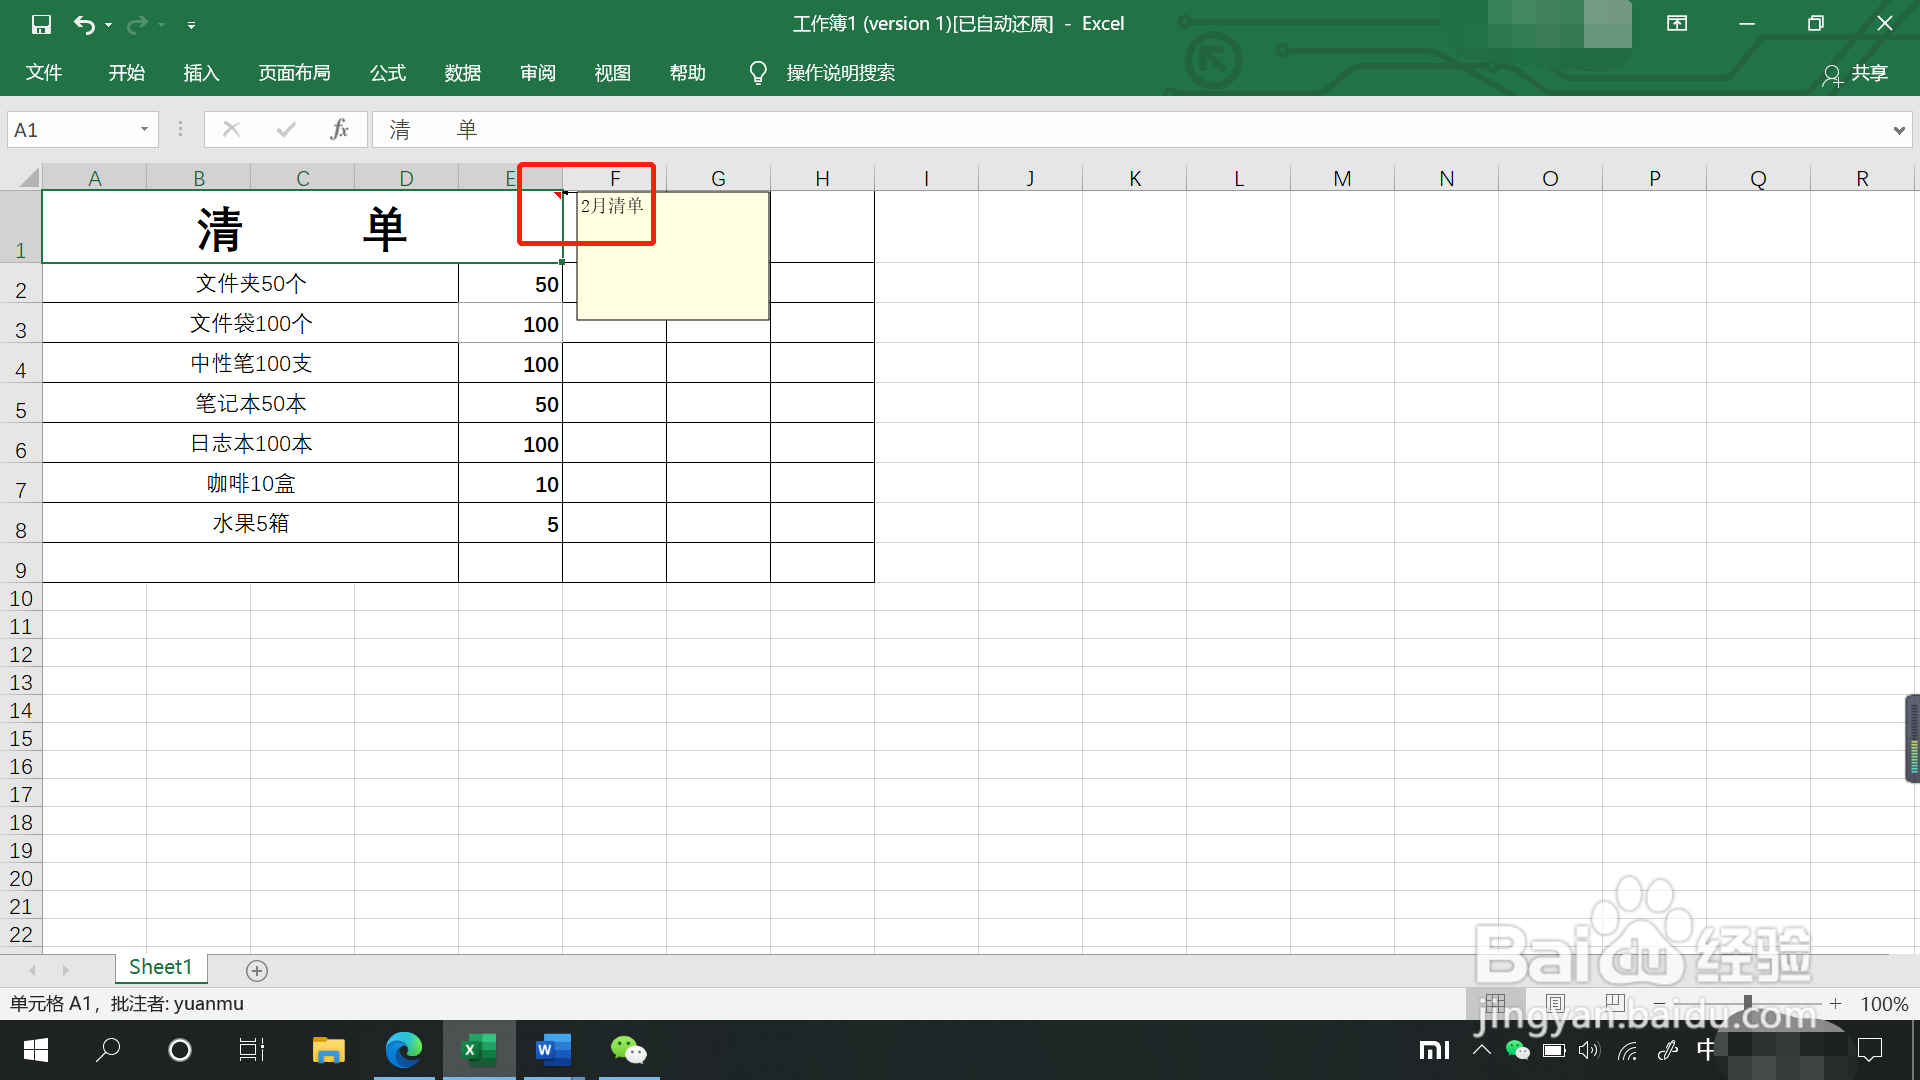The image size is (1920, 1080).
Task: Open Customize Quick Access Toolbar dropdown
Action: pos(191,25)
